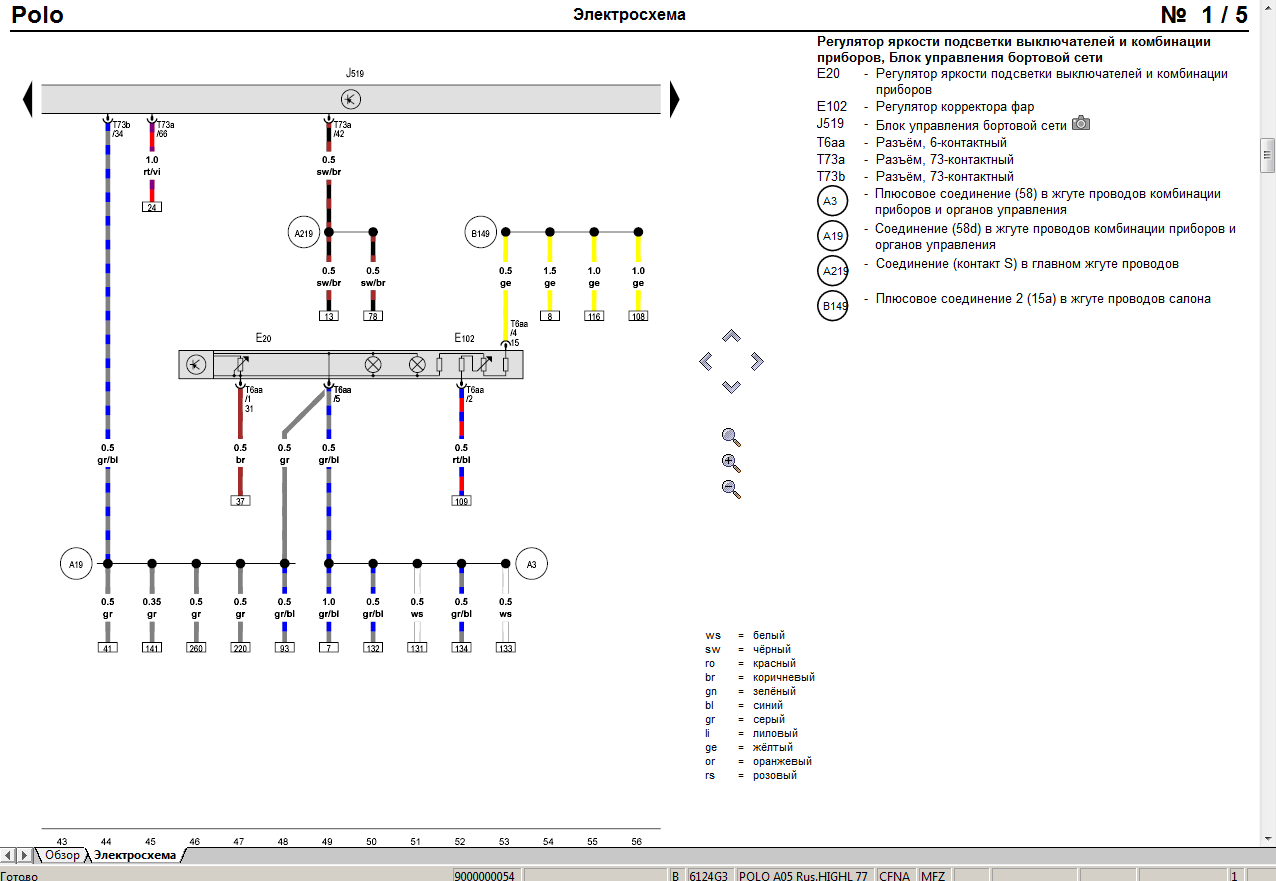1276x881 pixels.
Task: Zoom out with the minus magnifier
Action: point(731,489)
